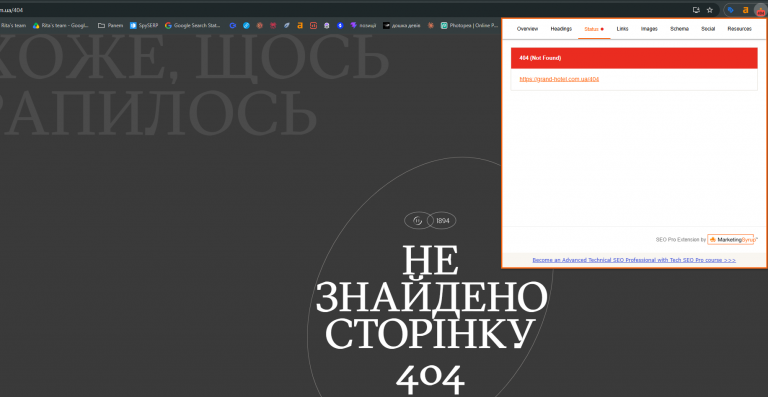Bookmark this page with the star icon

[x=710, y=10]
